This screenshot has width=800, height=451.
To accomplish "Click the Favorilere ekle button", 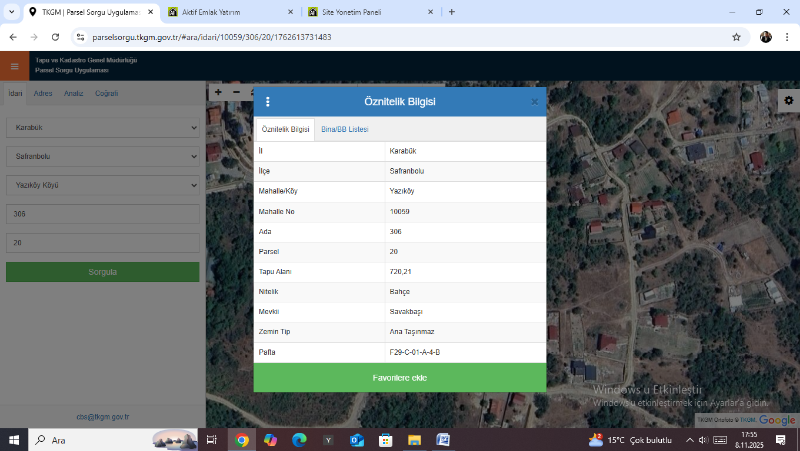I will tap(400, 378).
